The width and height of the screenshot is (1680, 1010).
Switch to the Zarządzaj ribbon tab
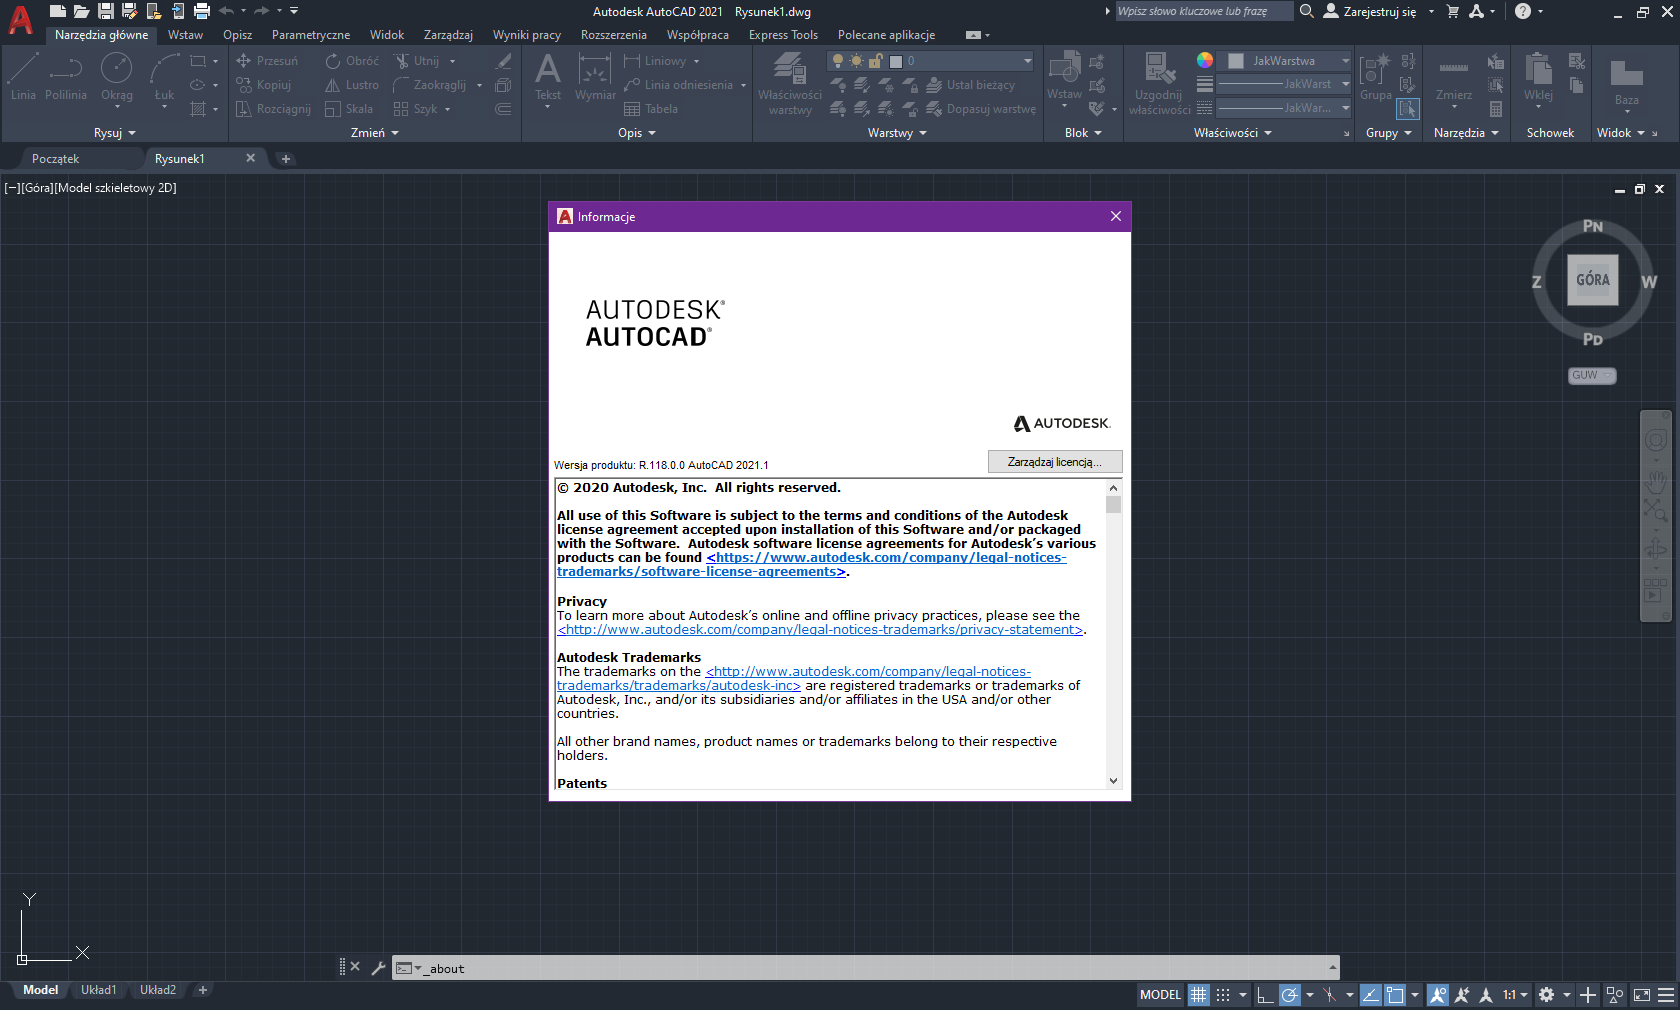pos(448,35)
